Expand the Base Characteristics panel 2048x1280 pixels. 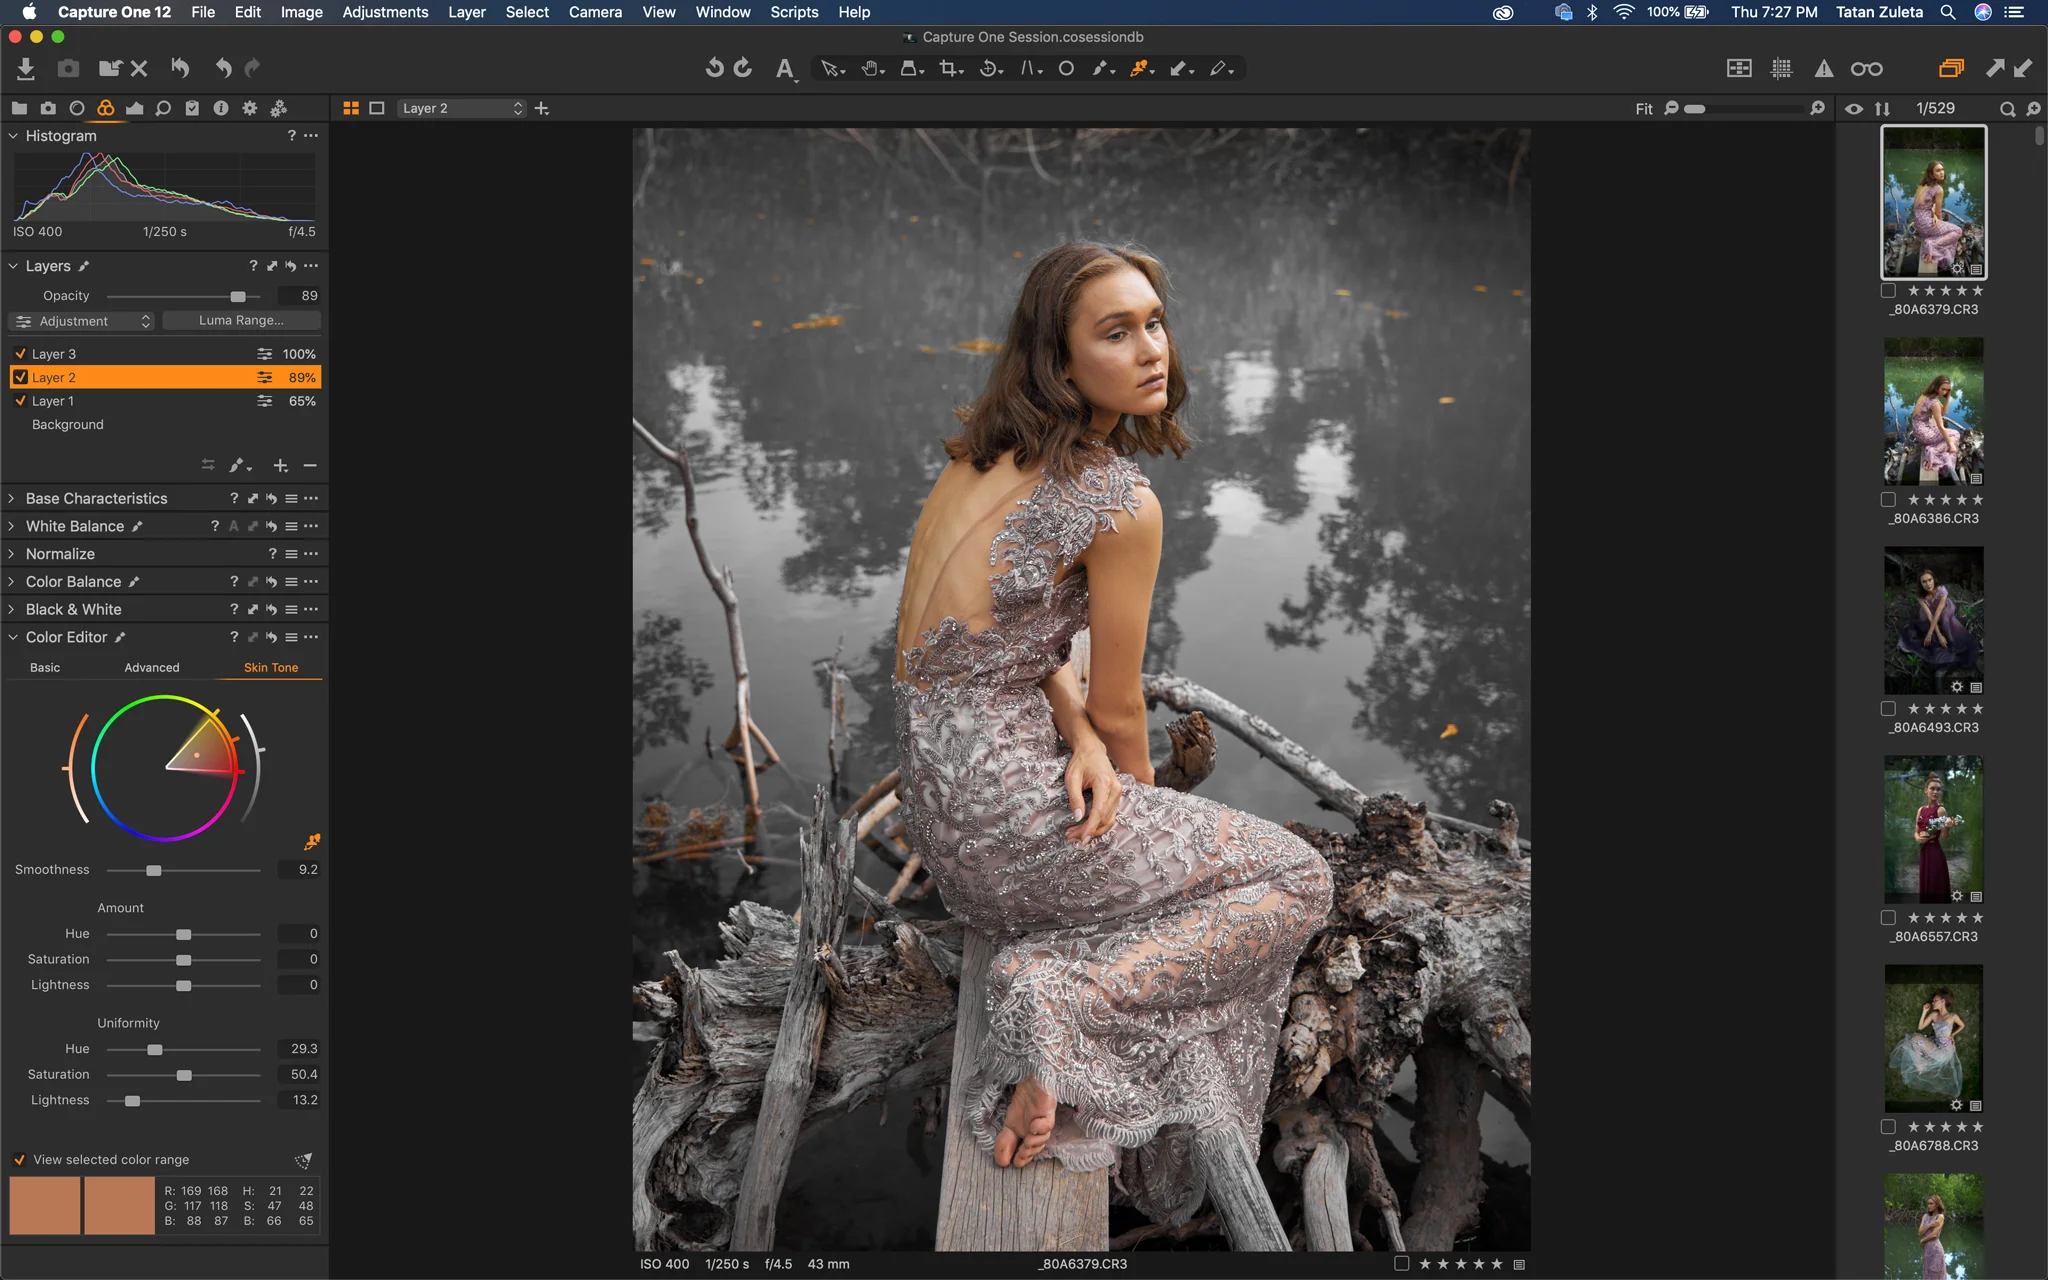(x=12, y=498)
